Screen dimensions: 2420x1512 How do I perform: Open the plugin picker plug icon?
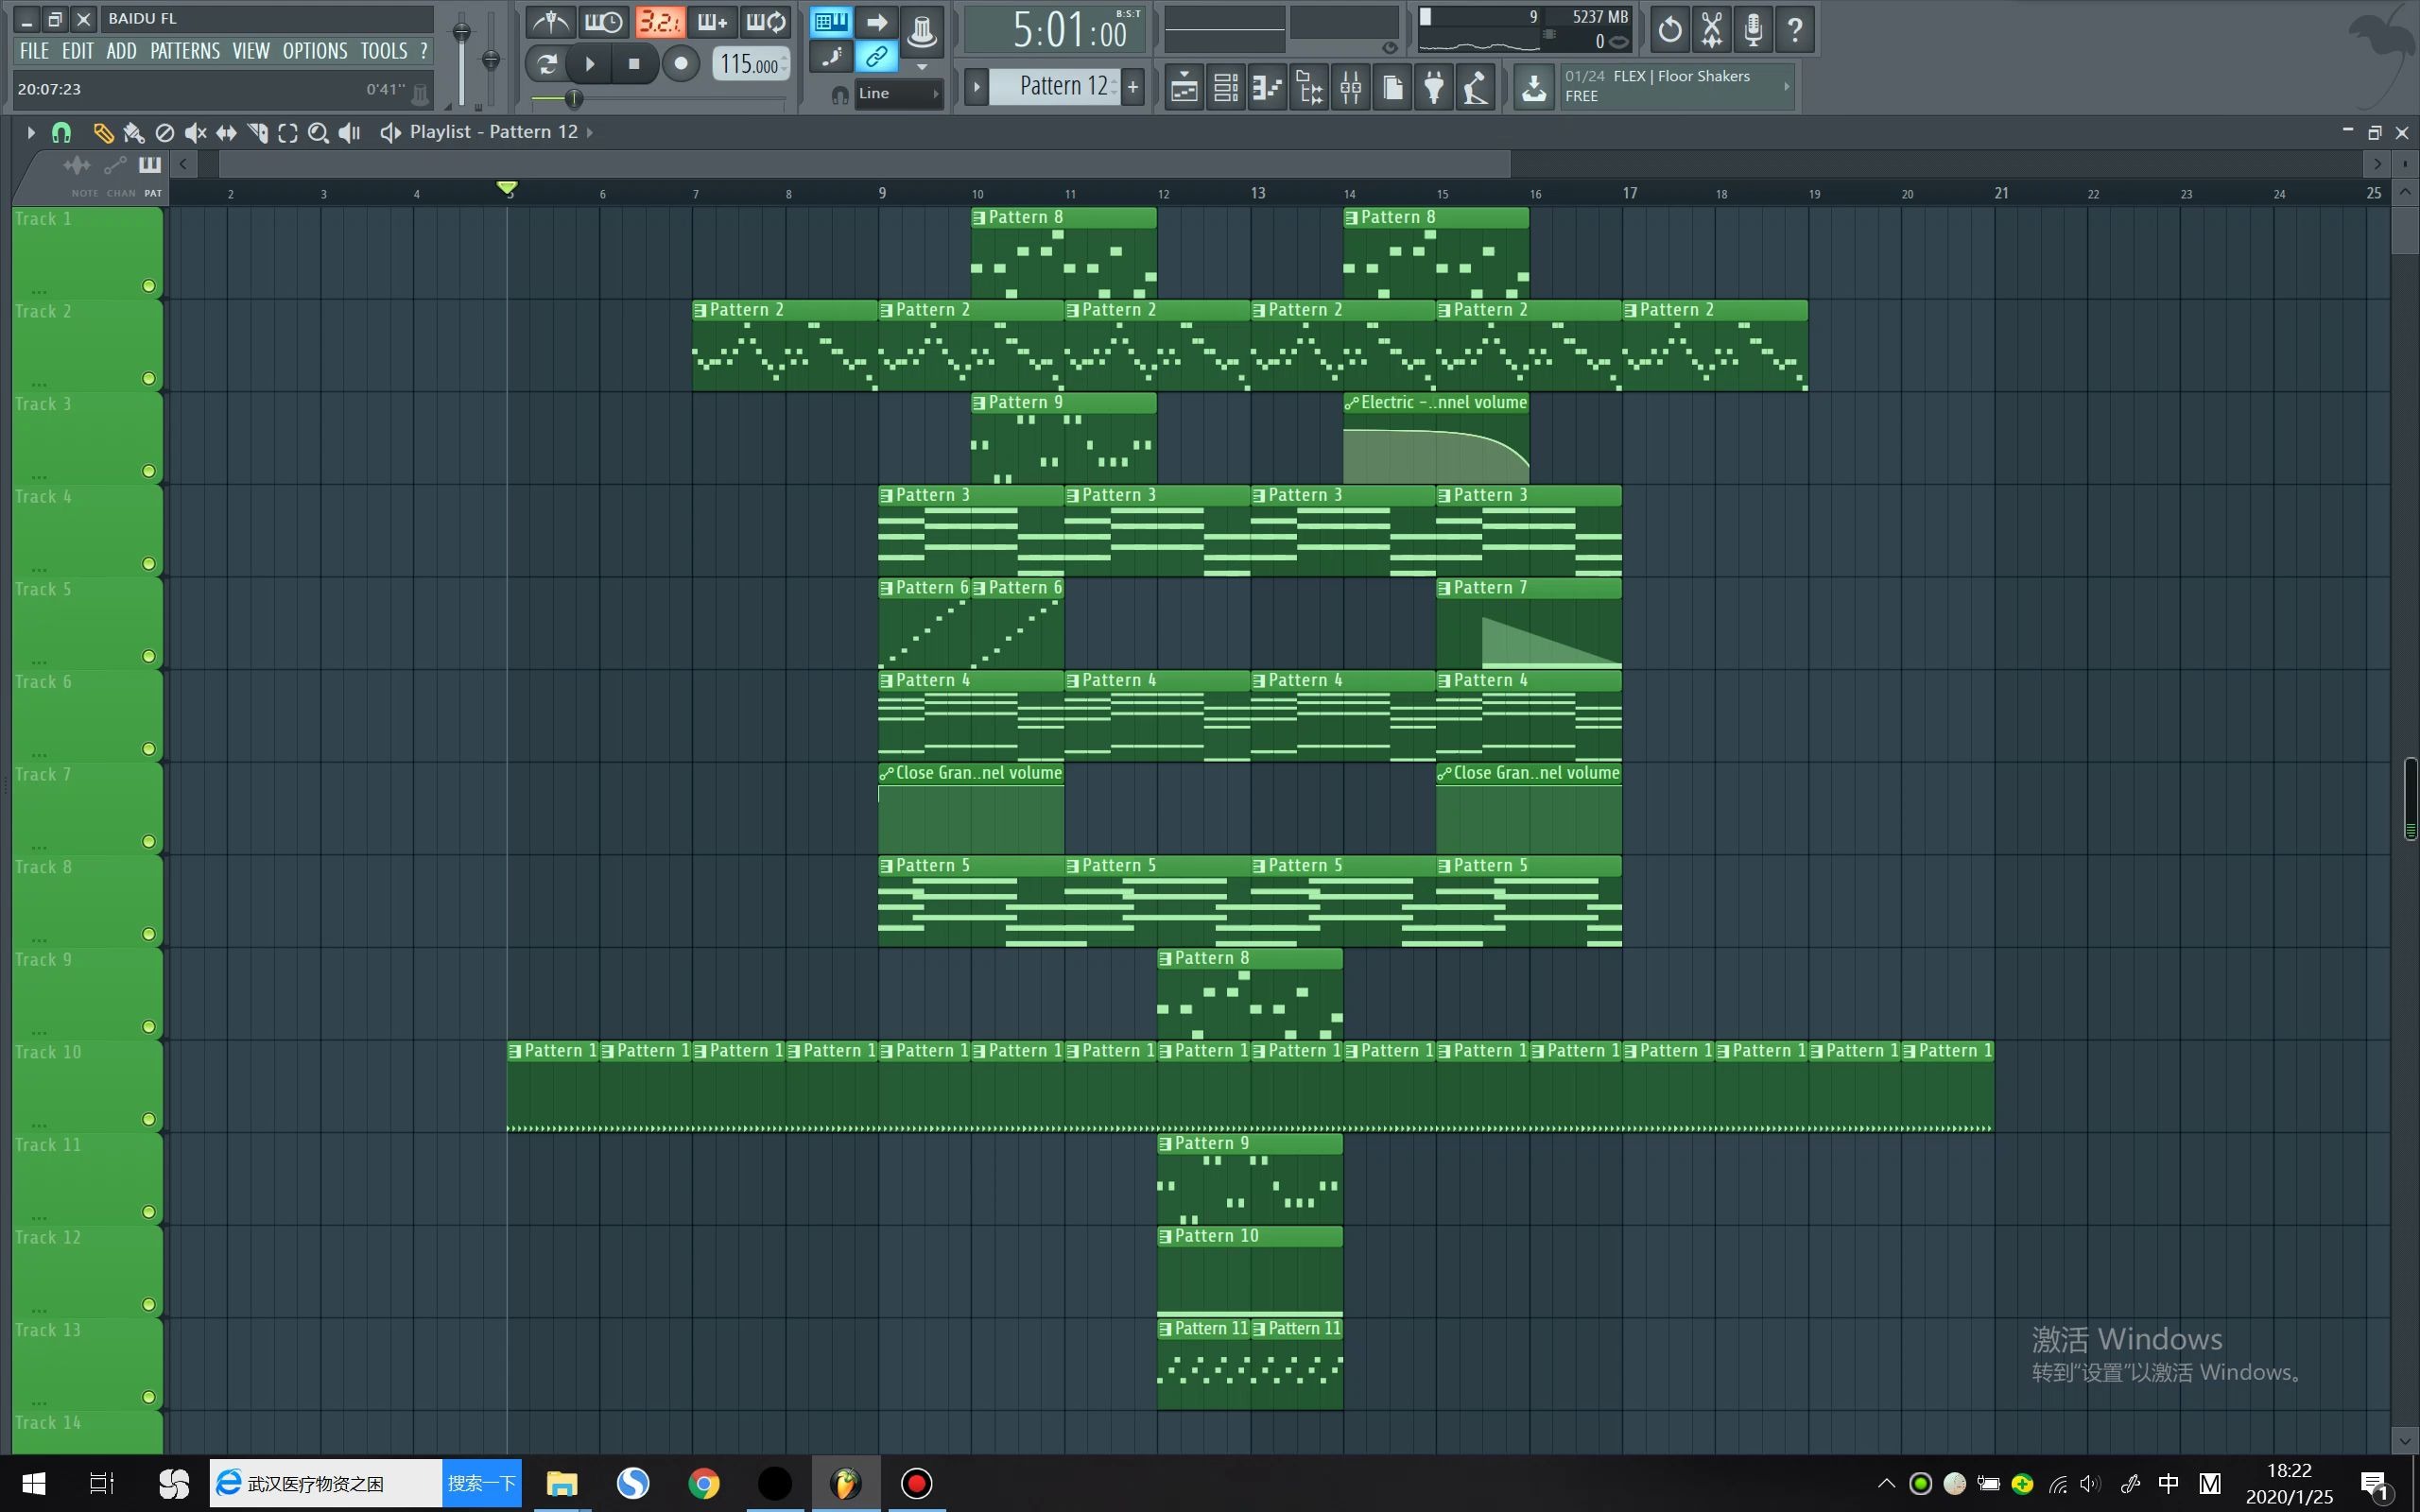click(1434, 88)
